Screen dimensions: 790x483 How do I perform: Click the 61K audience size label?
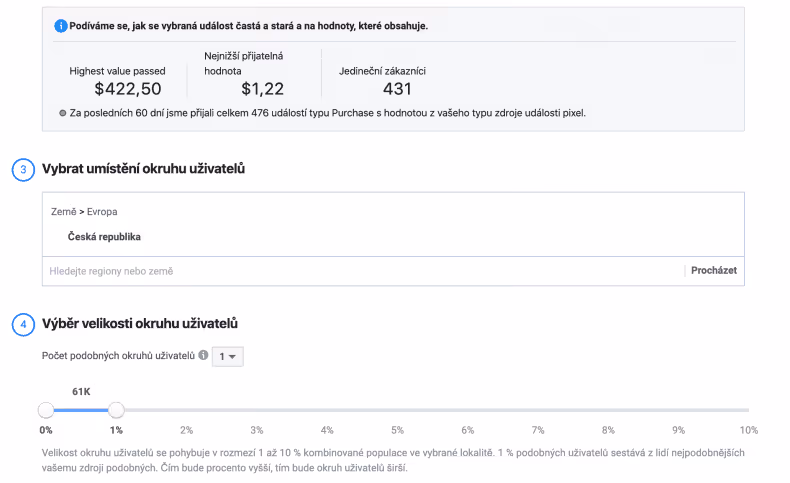(x=81, y=391)
